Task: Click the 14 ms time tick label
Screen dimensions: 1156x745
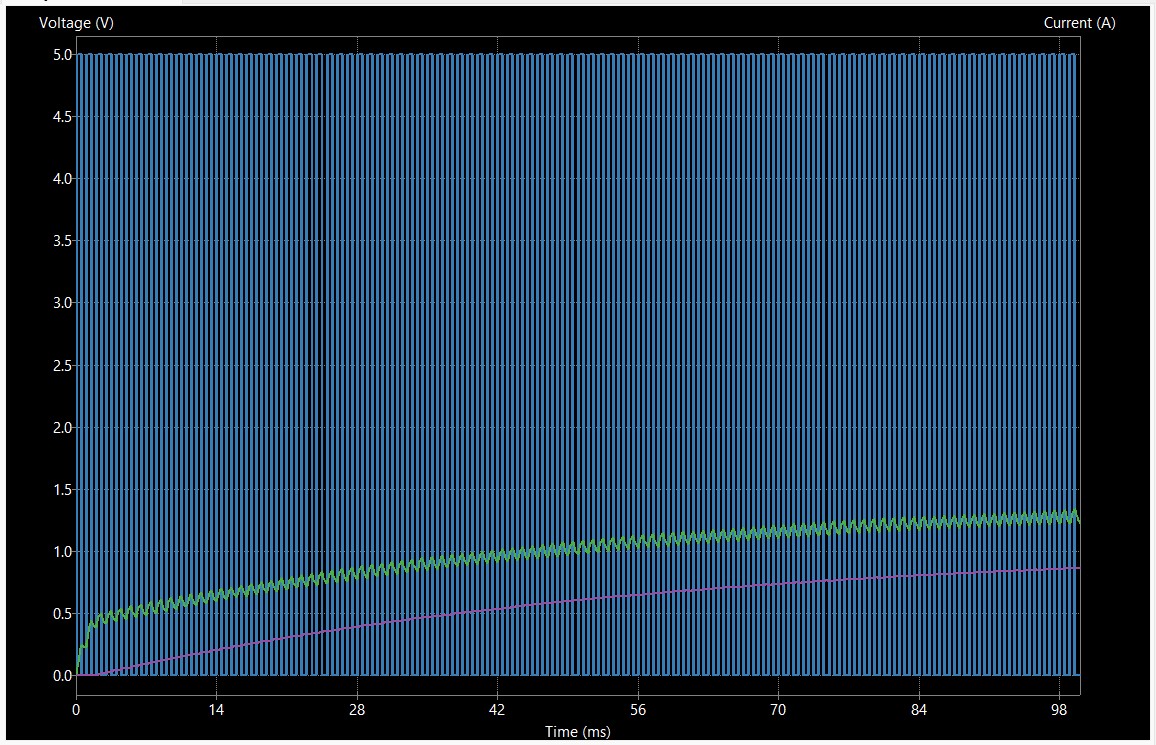Action: [x=216, y=710]
